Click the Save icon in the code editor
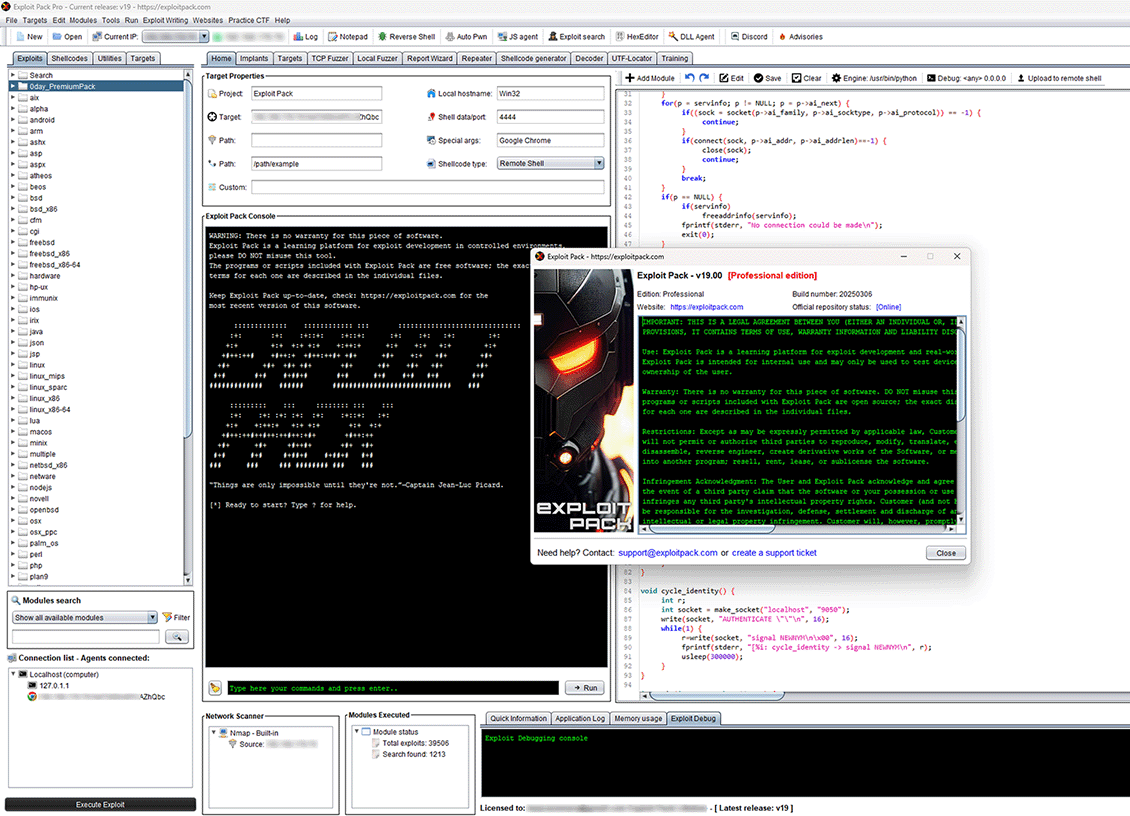The width and height of the screenshot is (1130, 816). pyautogui.click(x=760, y=78)
